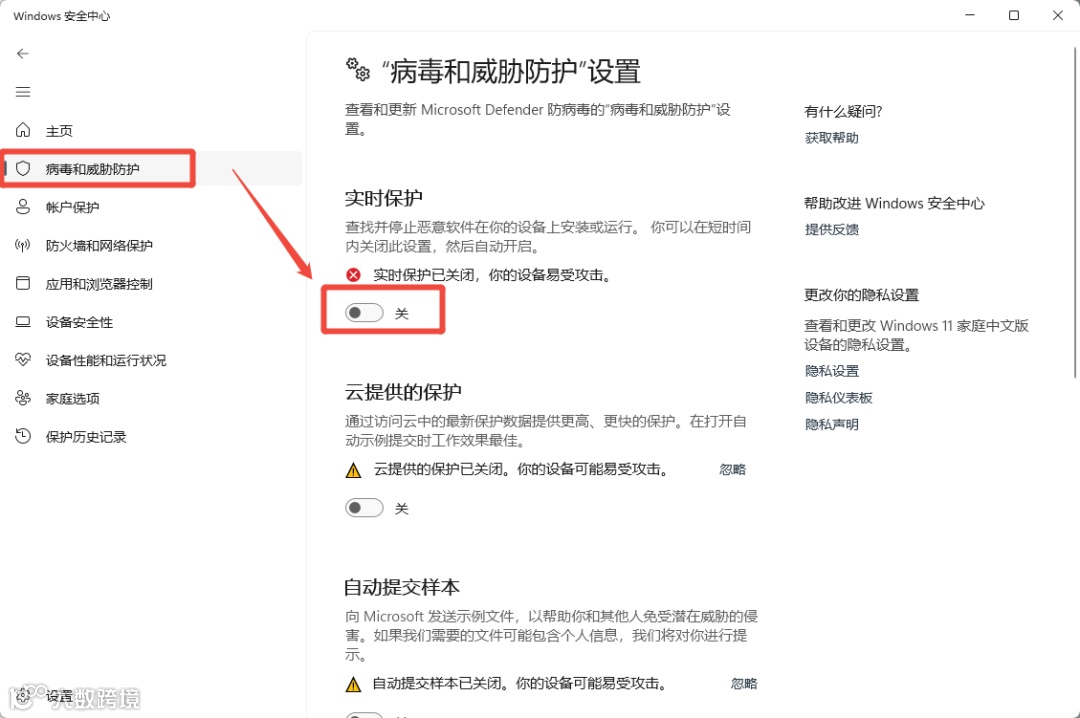Open the 隐私仪表板 link
Viewport: 1080px width, 718px height.
(838, 398)
